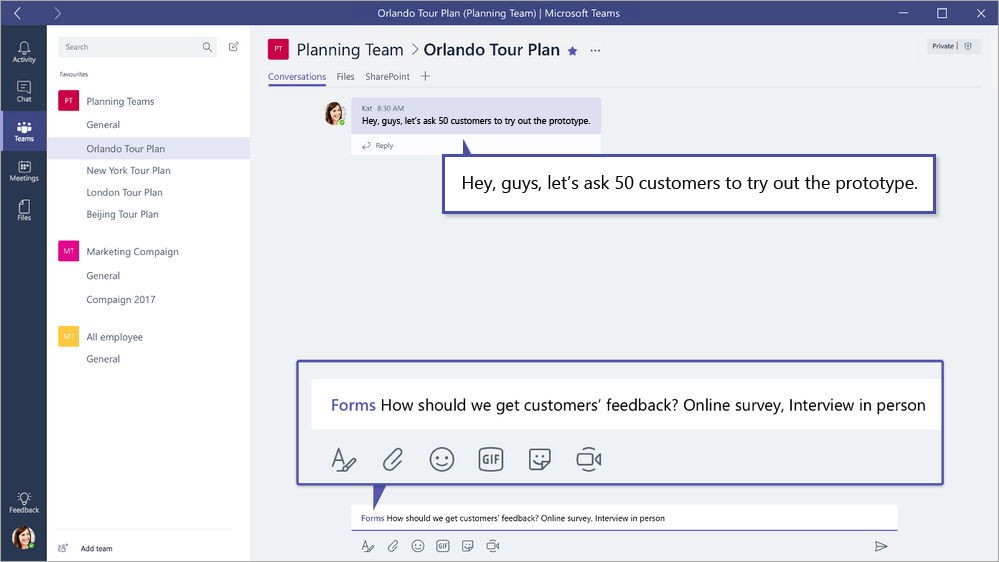Click Planning Team in the breadcrumb
This screenshot has width=999, height=562.
(350, 50)
